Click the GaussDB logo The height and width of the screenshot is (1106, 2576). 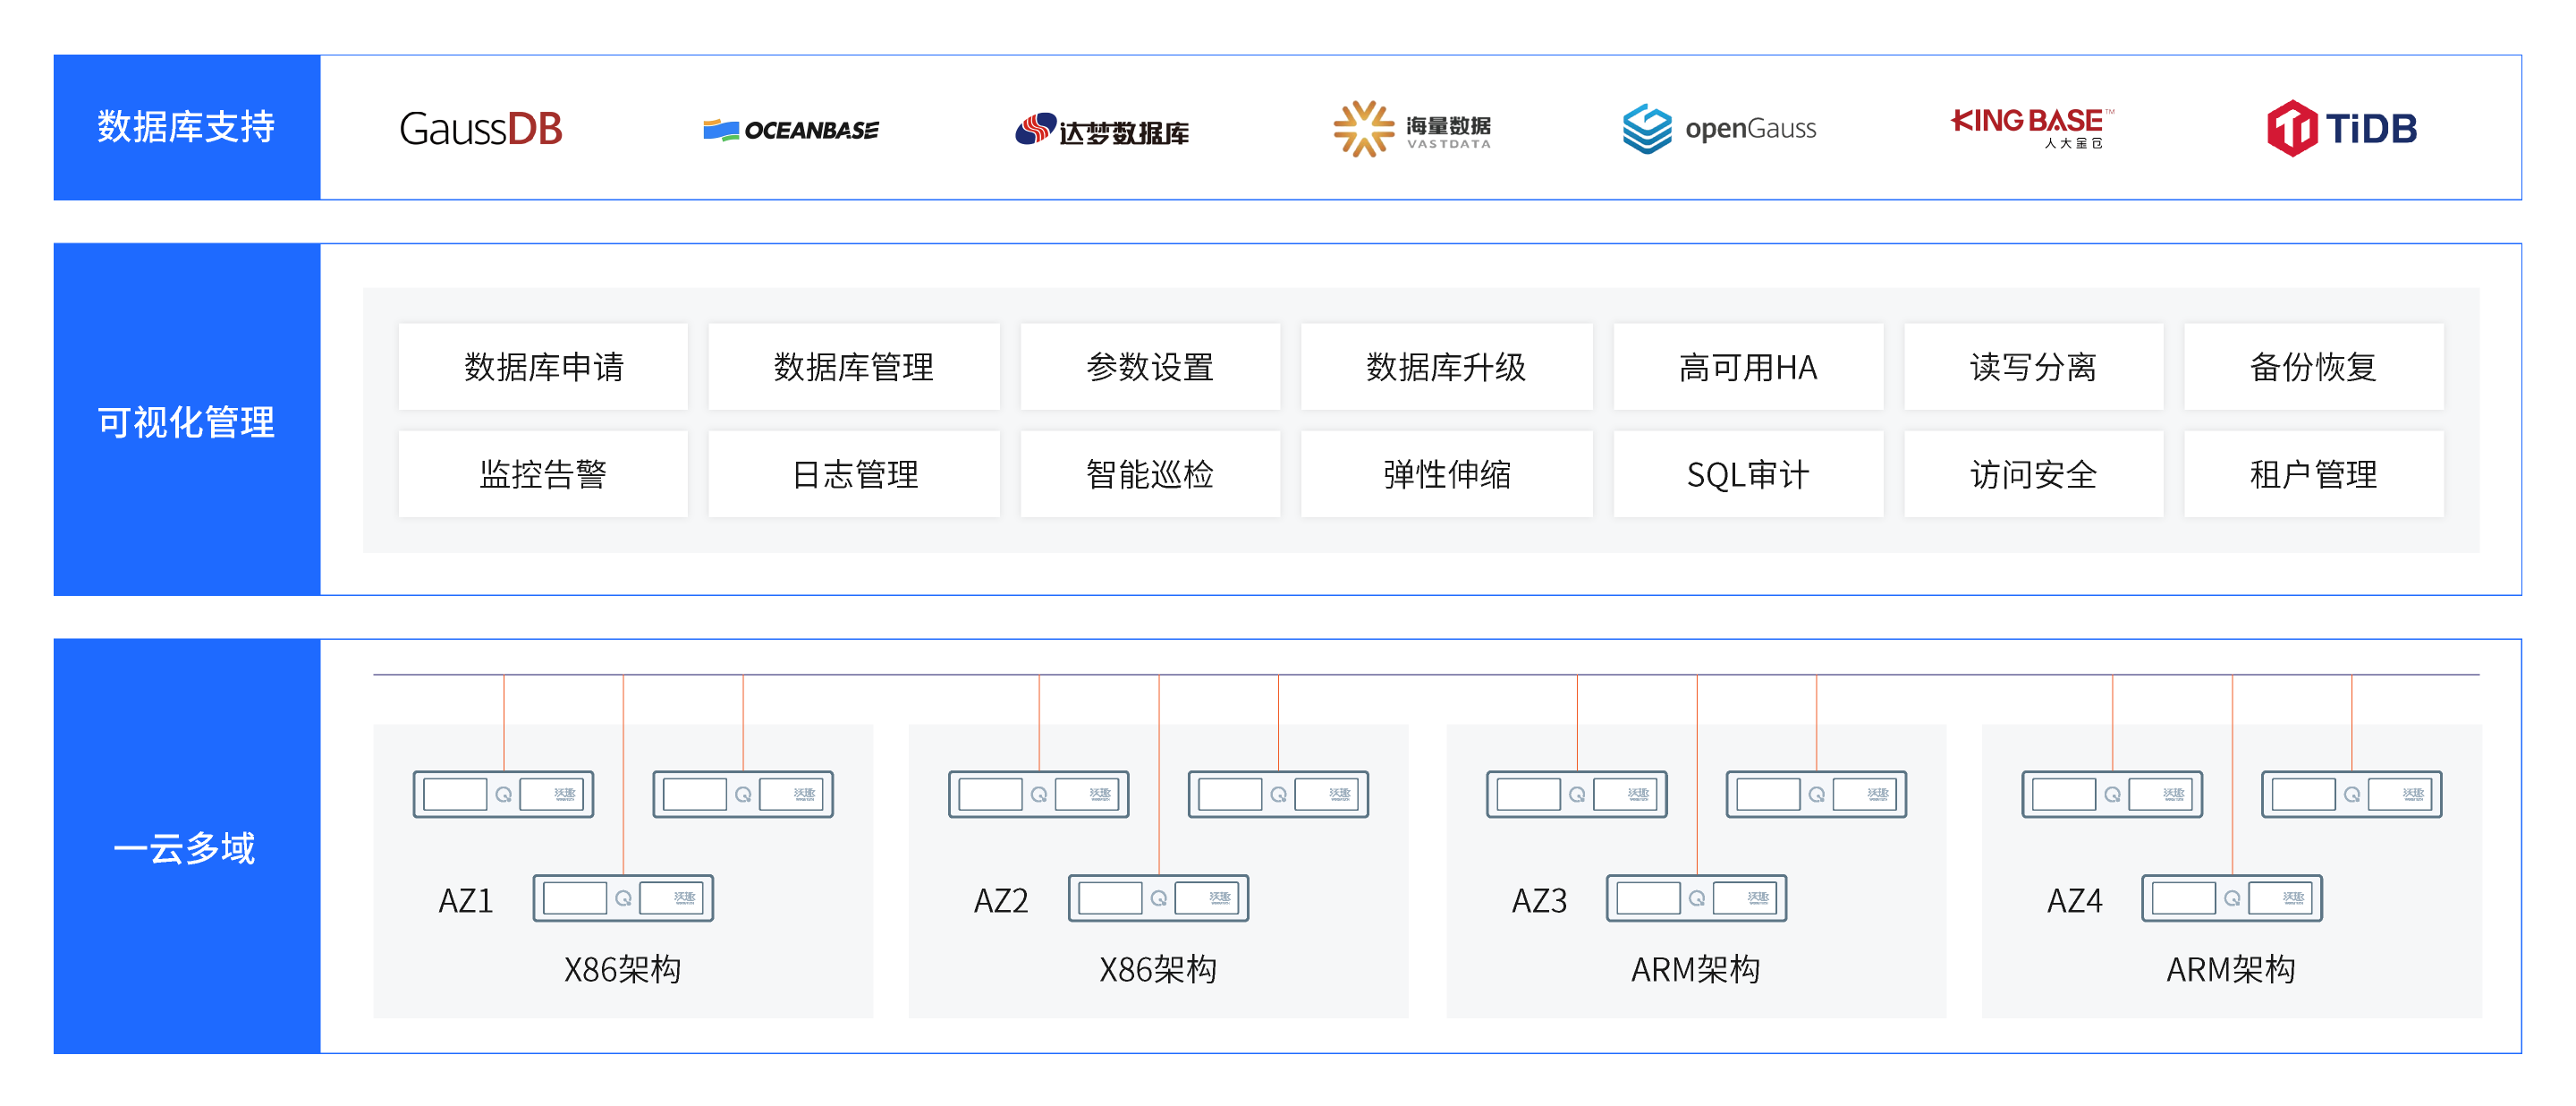(x=481, y=129)
